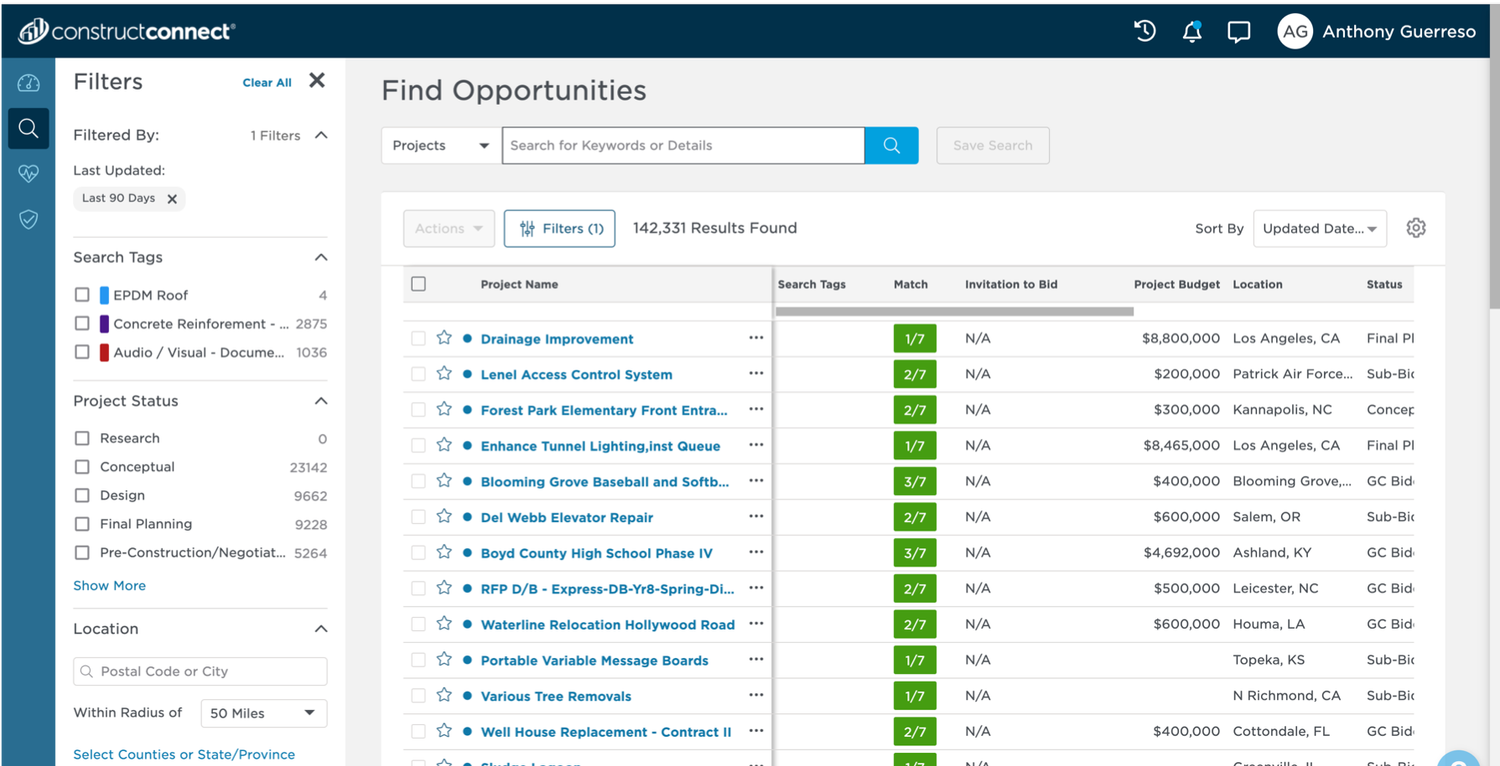Collapse the Search Tags section
The width and height of the screenshot is (1500, 766).
tap(321, 257)
